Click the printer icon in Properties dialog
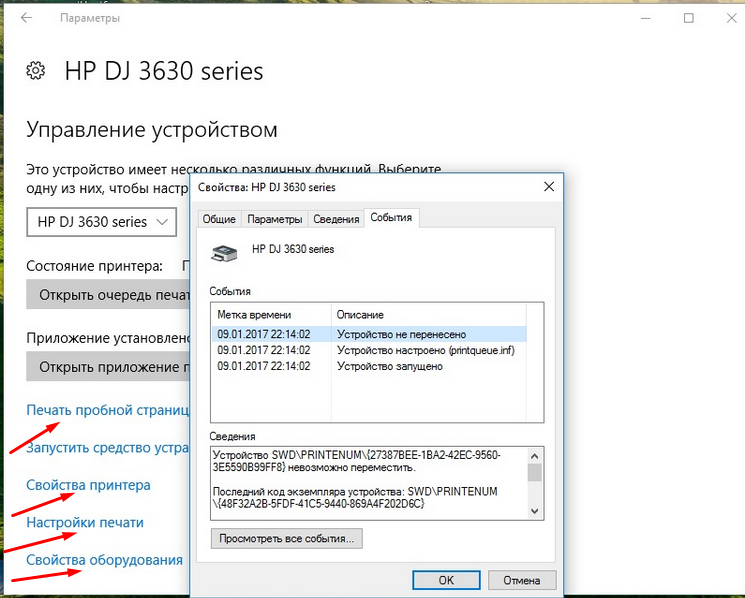 coord(224,253)
